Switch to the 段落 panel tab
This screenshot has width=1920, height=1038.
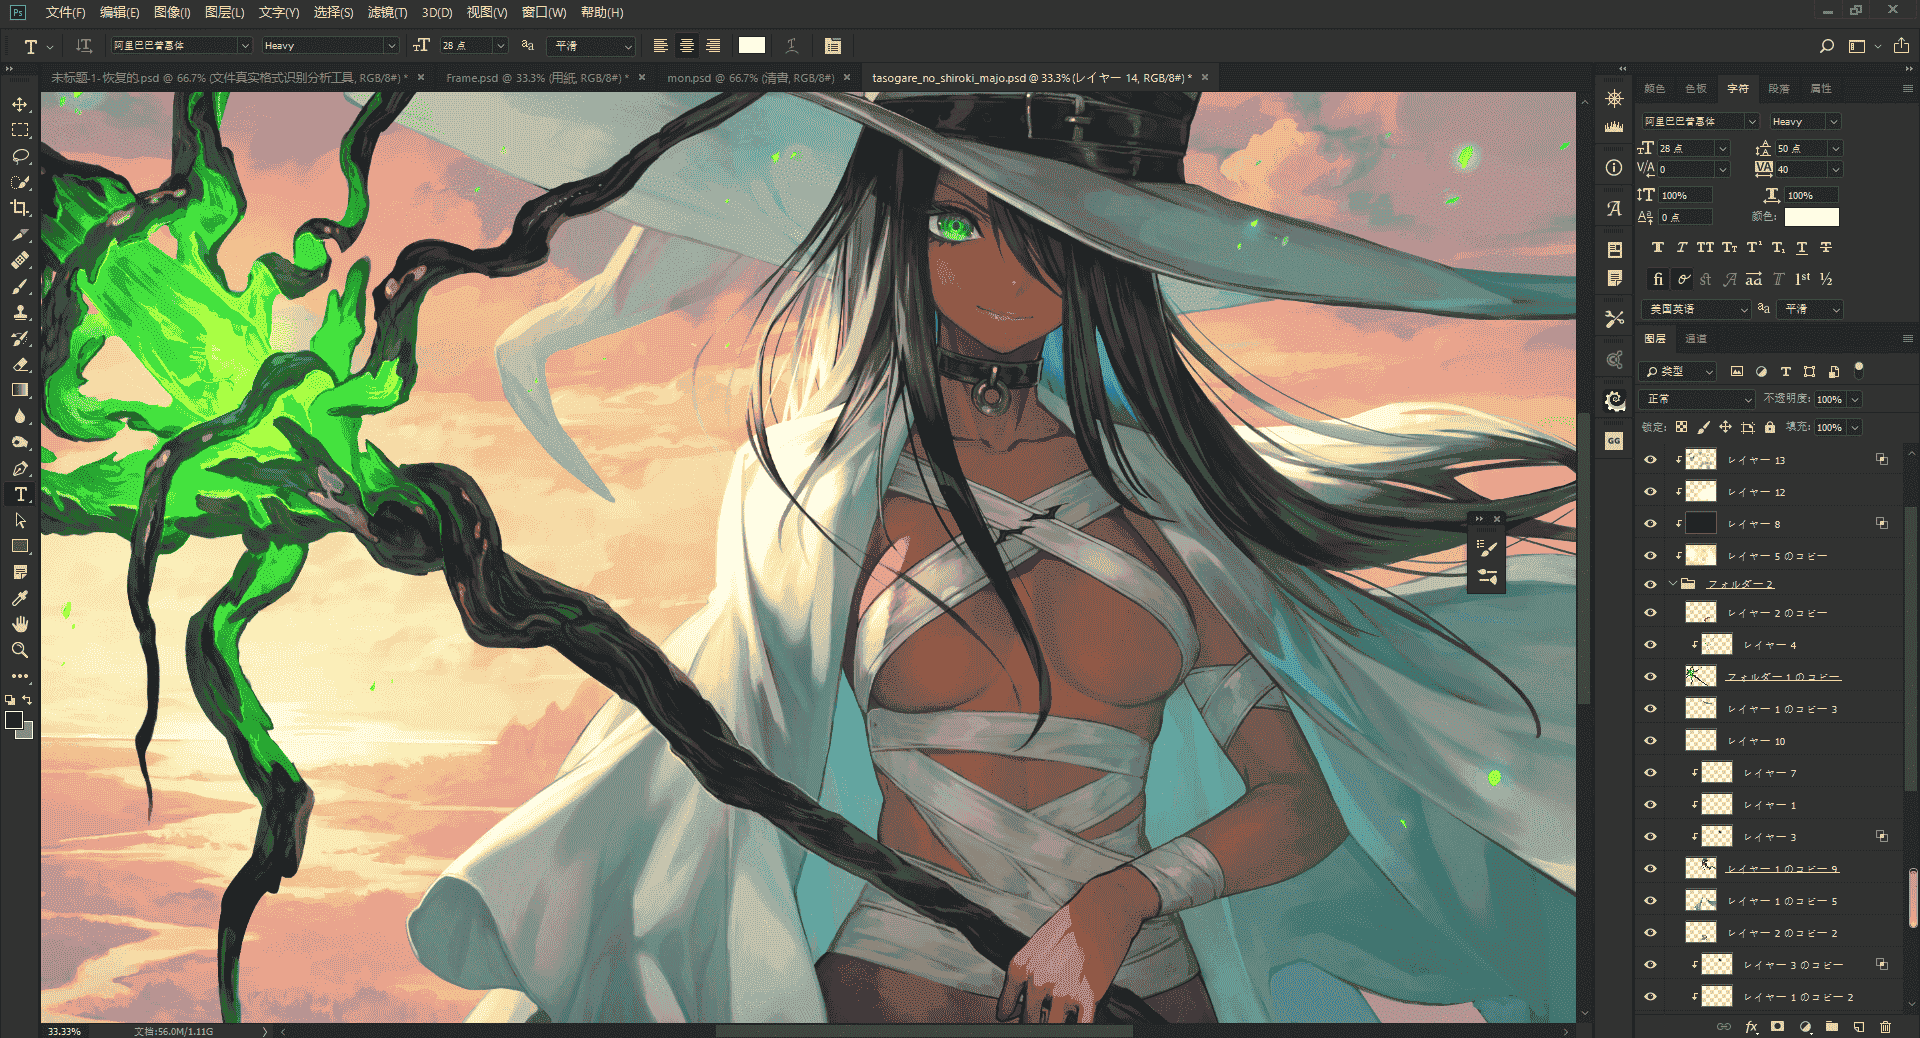pos(1779,89)
